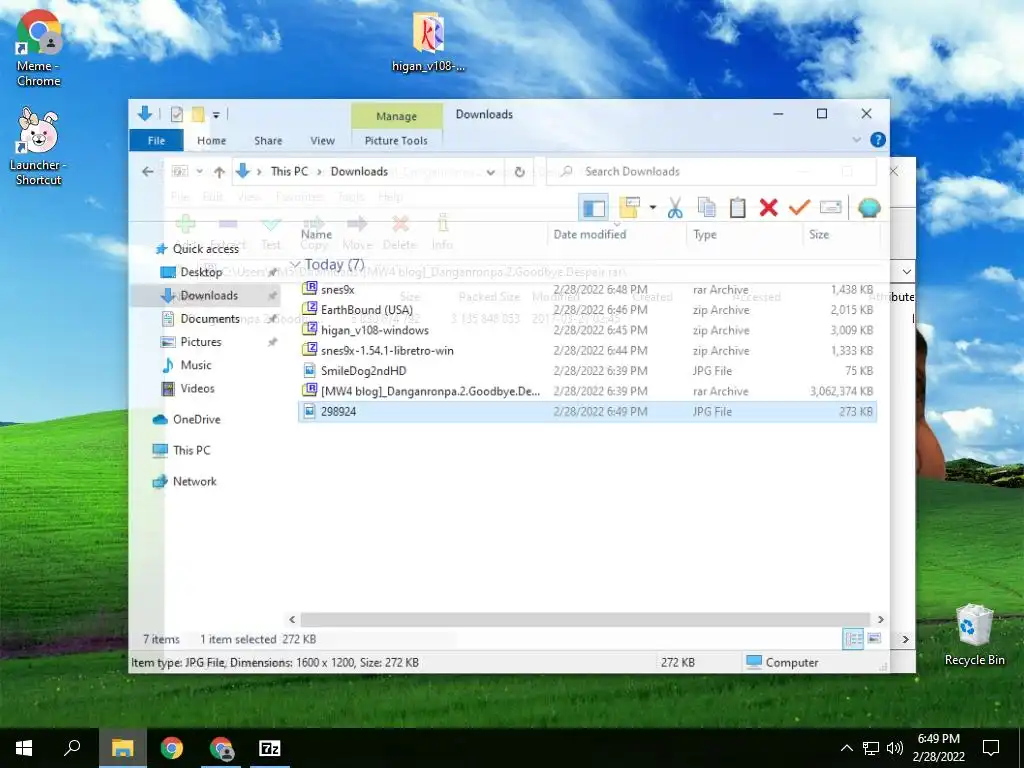Click the Manage contextual tab header
This screenshot has width=1024, height=768.
pyautogui.click(x=396, y=116)
